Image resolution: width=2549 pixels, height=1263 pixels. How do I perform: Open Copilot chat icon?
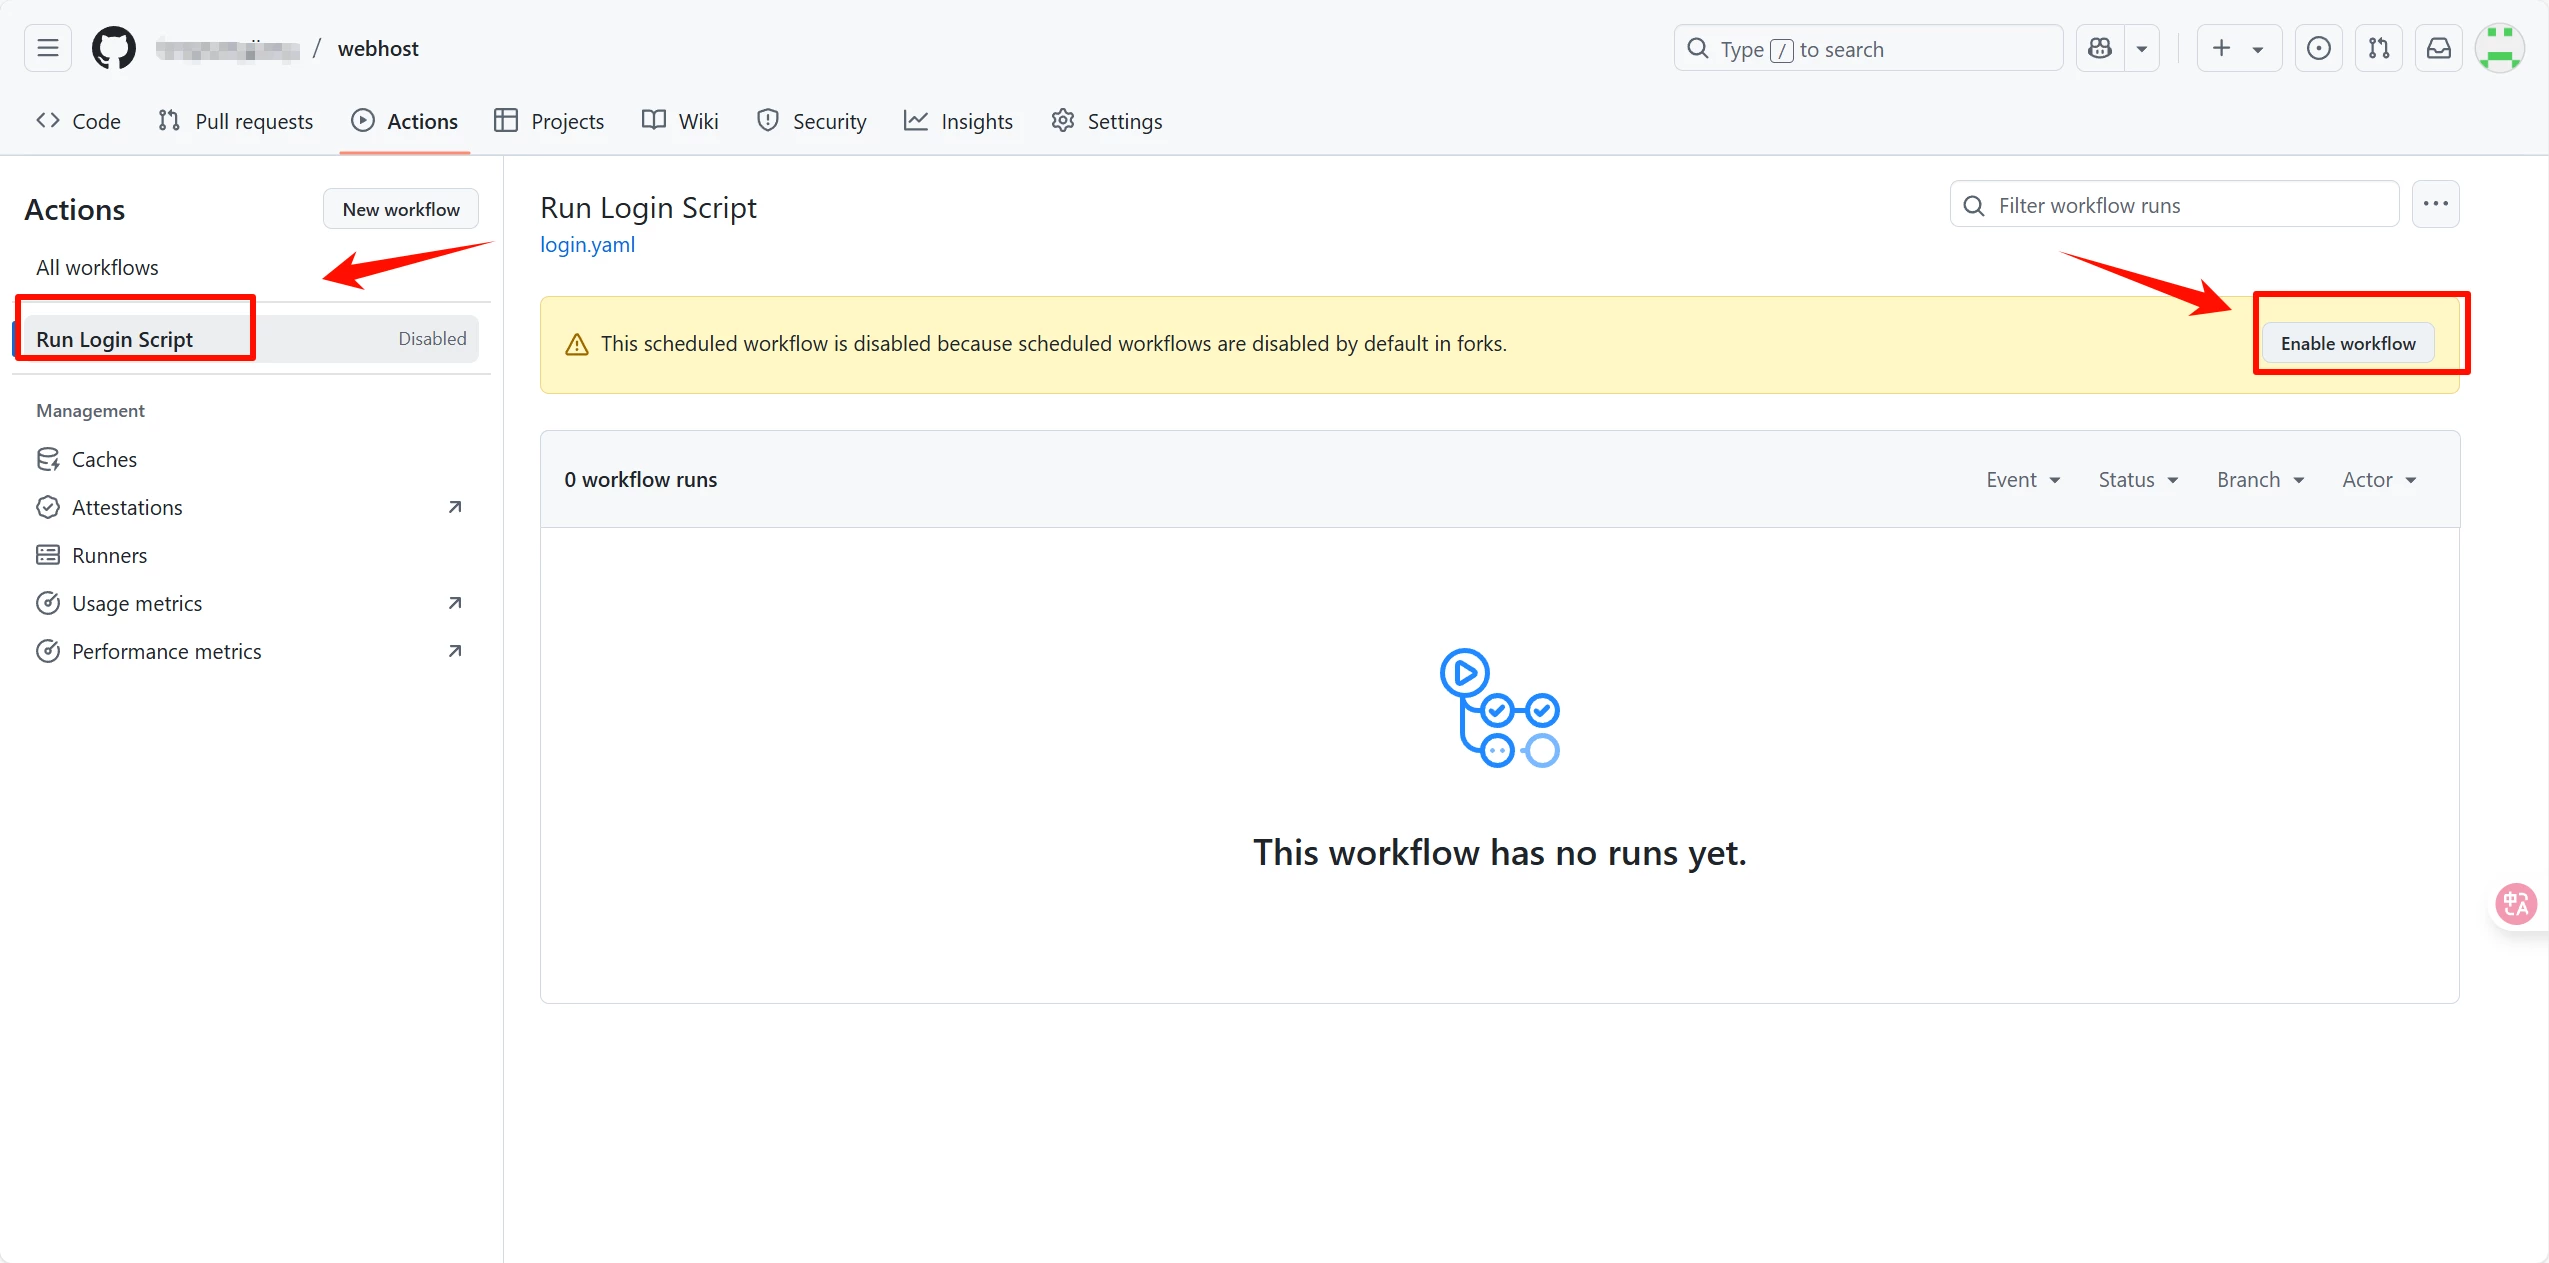2100,48
